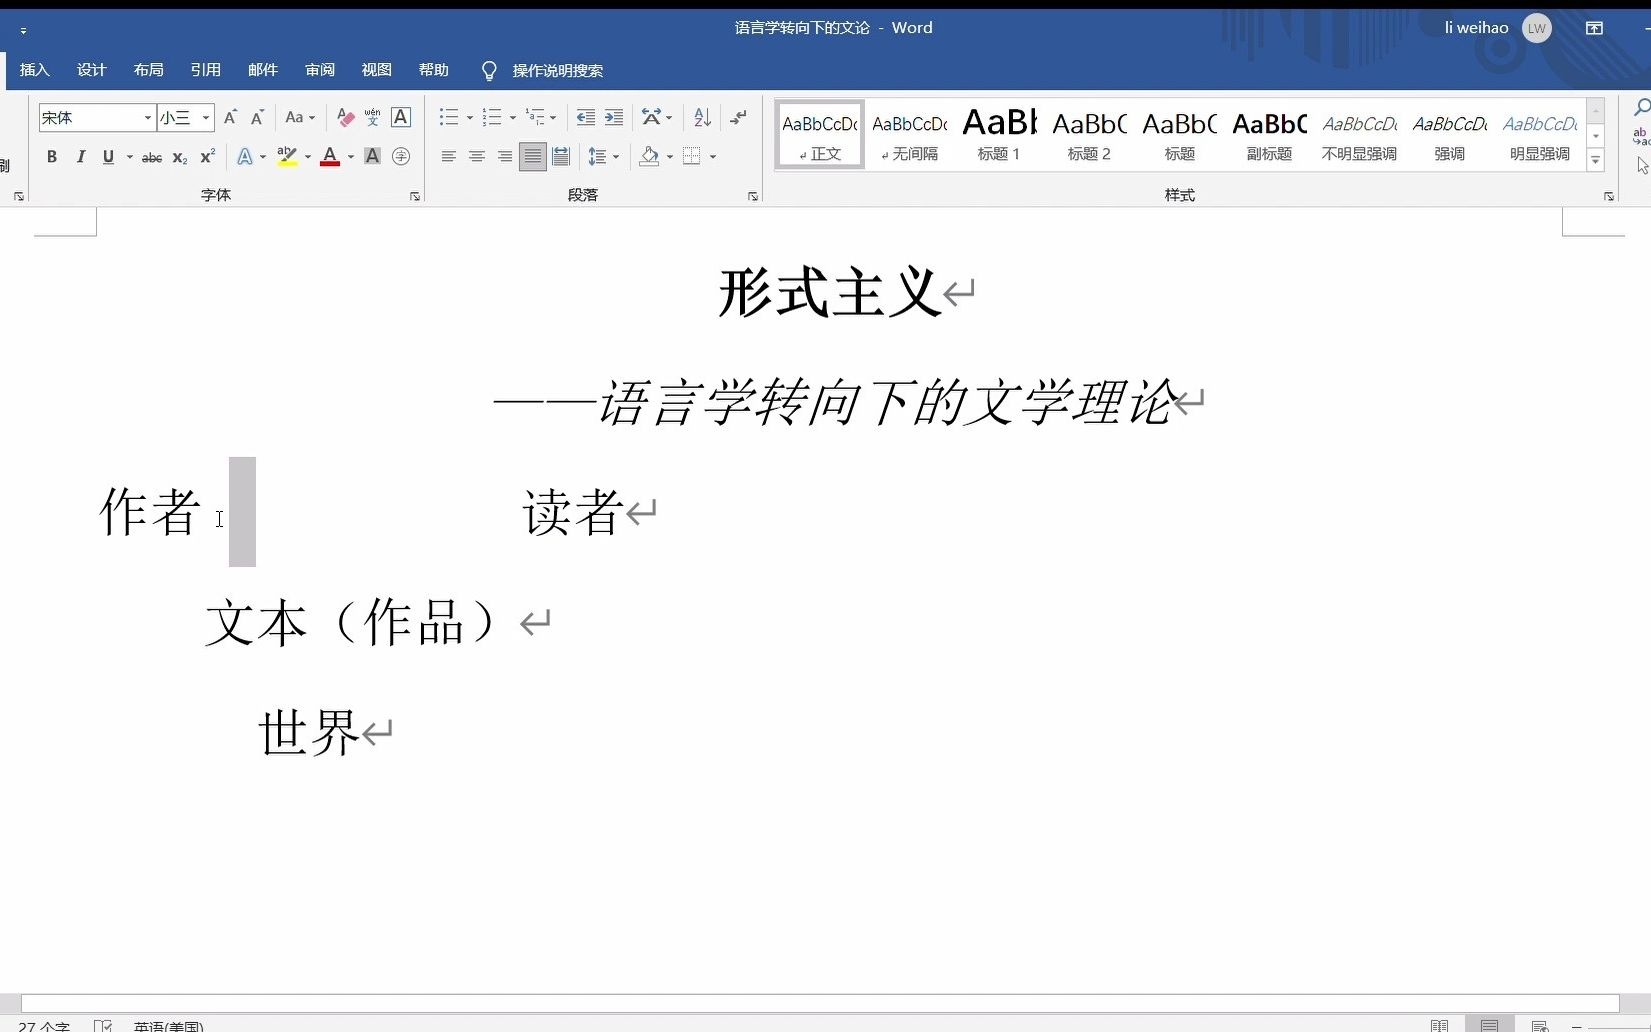Expand underline style dropdown arrow
The width and height of the screenshot is (1651, 1032).
pos(130,157)
